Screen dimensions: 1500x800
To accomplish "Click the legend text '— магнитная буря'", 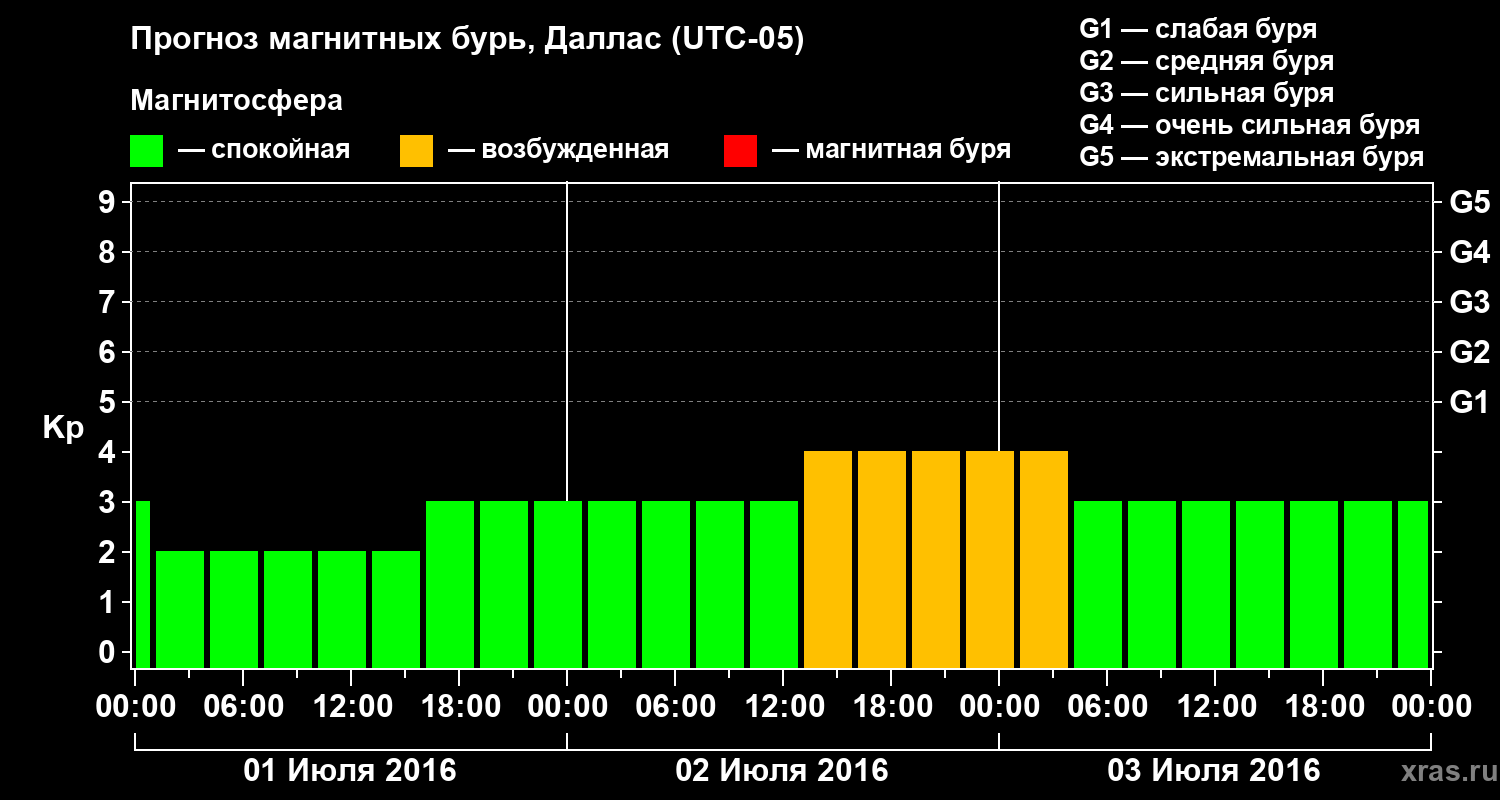I will coord(891,151).
